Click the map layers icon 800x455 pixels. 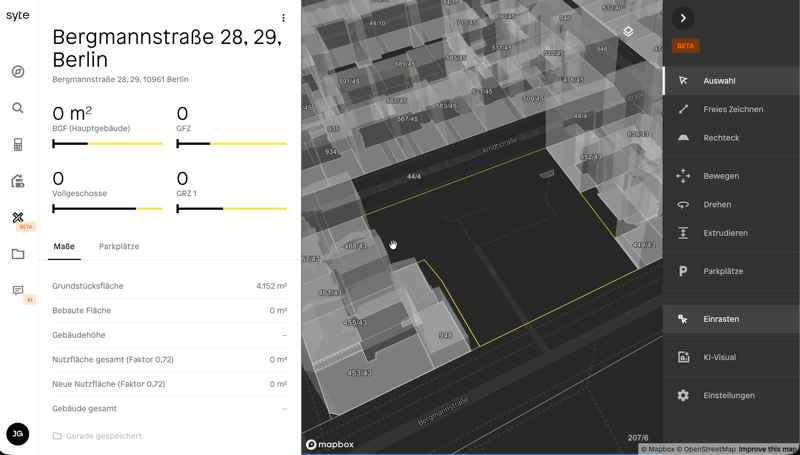click(x=628, y=32)
